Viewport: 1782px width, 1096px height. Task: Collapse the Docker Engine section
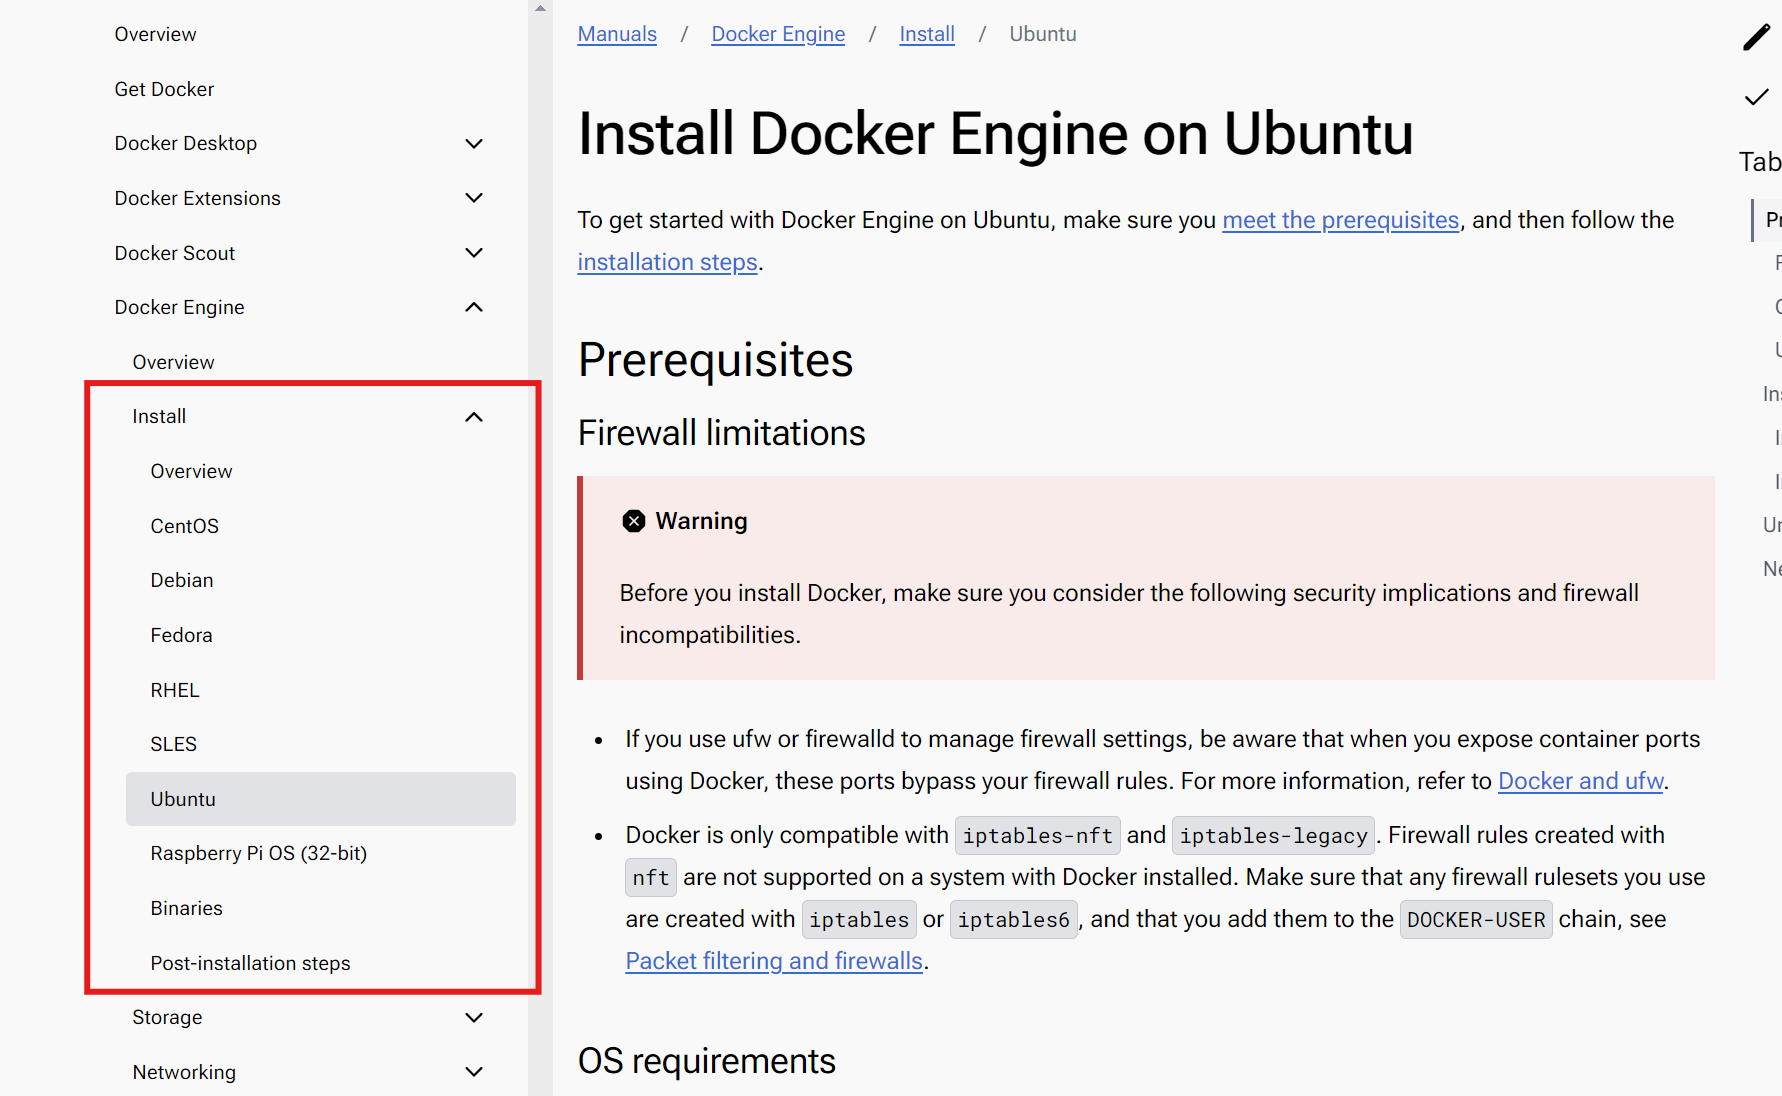pos(474,307)
